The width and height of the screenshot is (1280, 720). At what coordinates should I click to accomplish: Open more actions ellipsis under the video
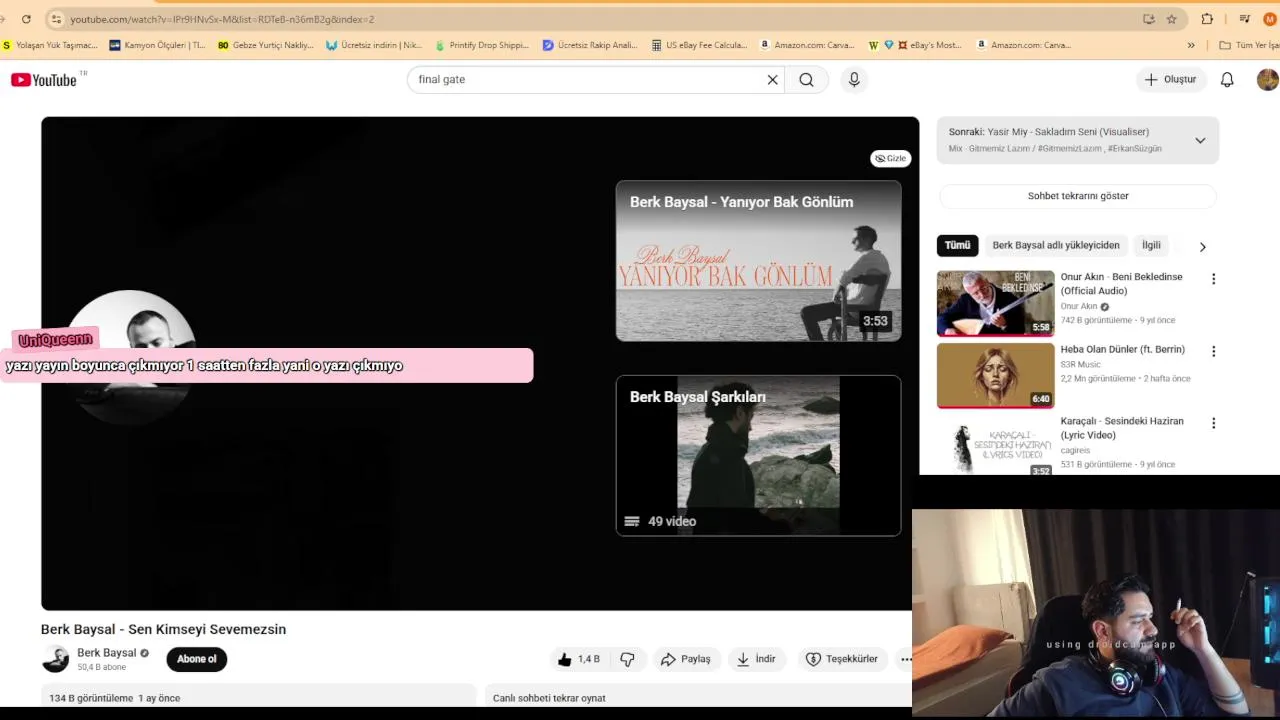(905, 659)
